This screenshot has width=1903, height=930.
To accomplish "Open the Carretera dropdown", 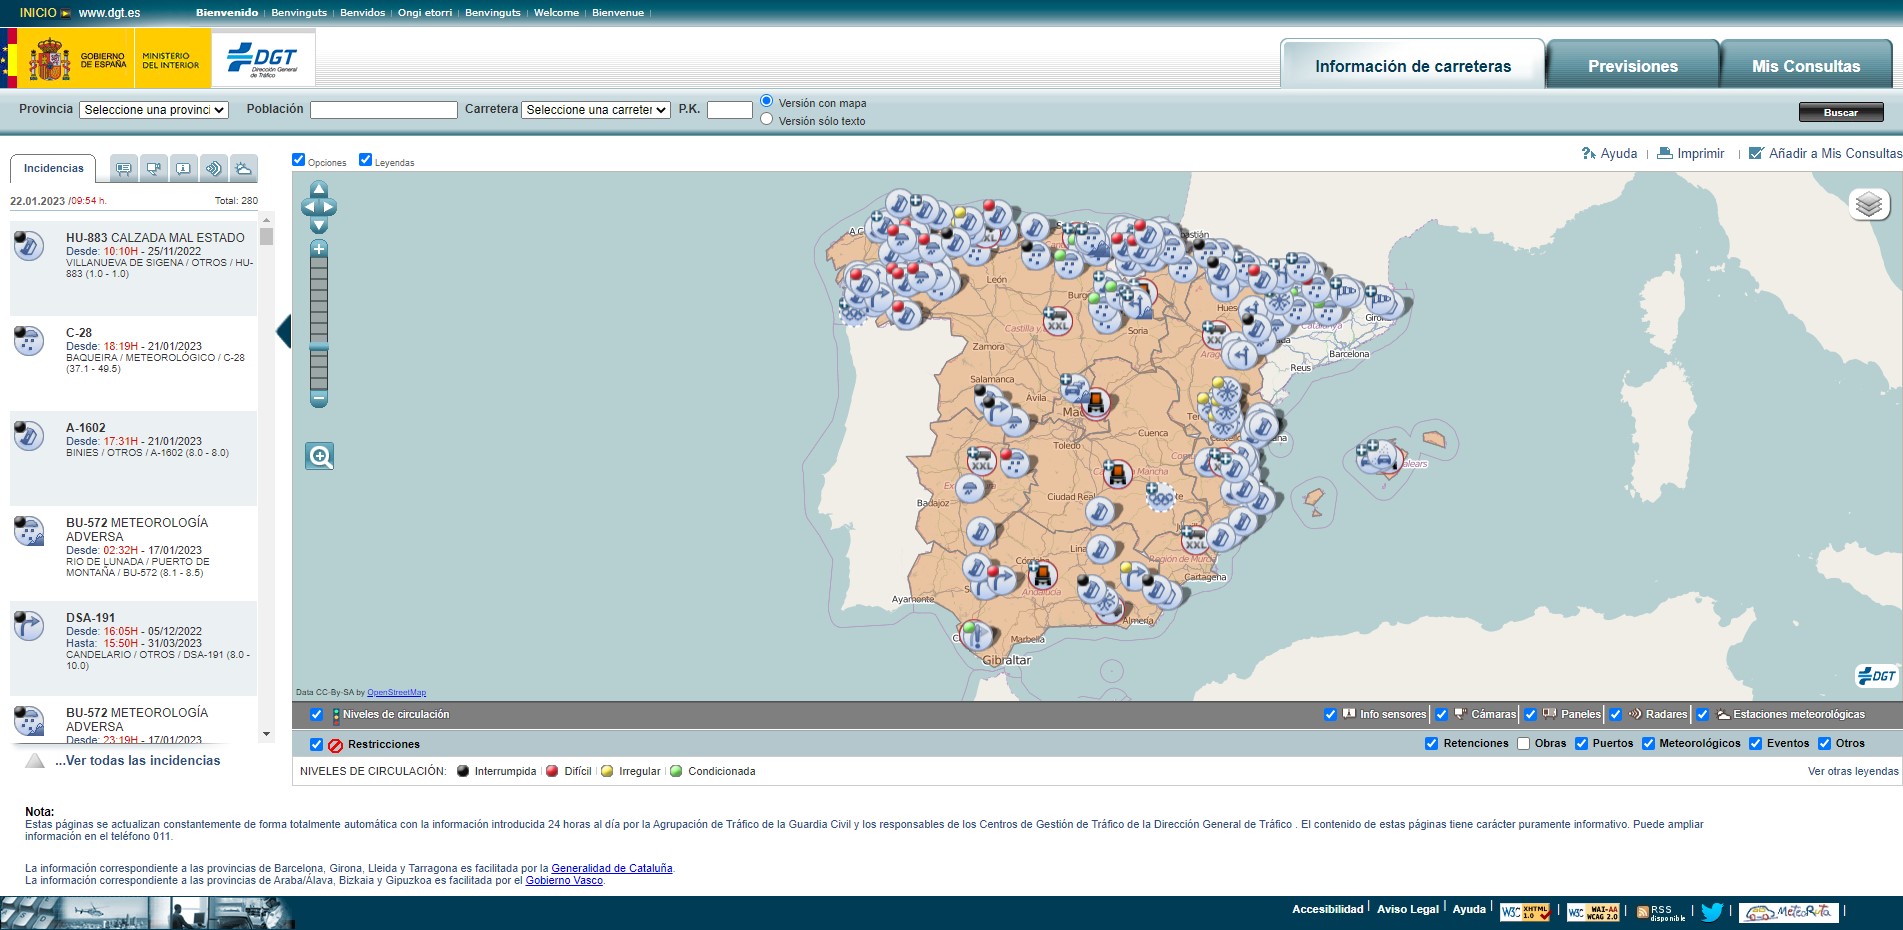I will click(x=595, y=110).
